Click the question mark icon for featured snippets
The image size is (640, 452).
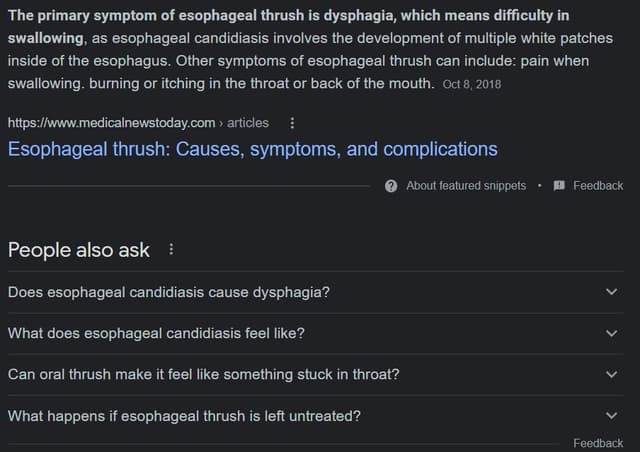[x=391, y=185]
